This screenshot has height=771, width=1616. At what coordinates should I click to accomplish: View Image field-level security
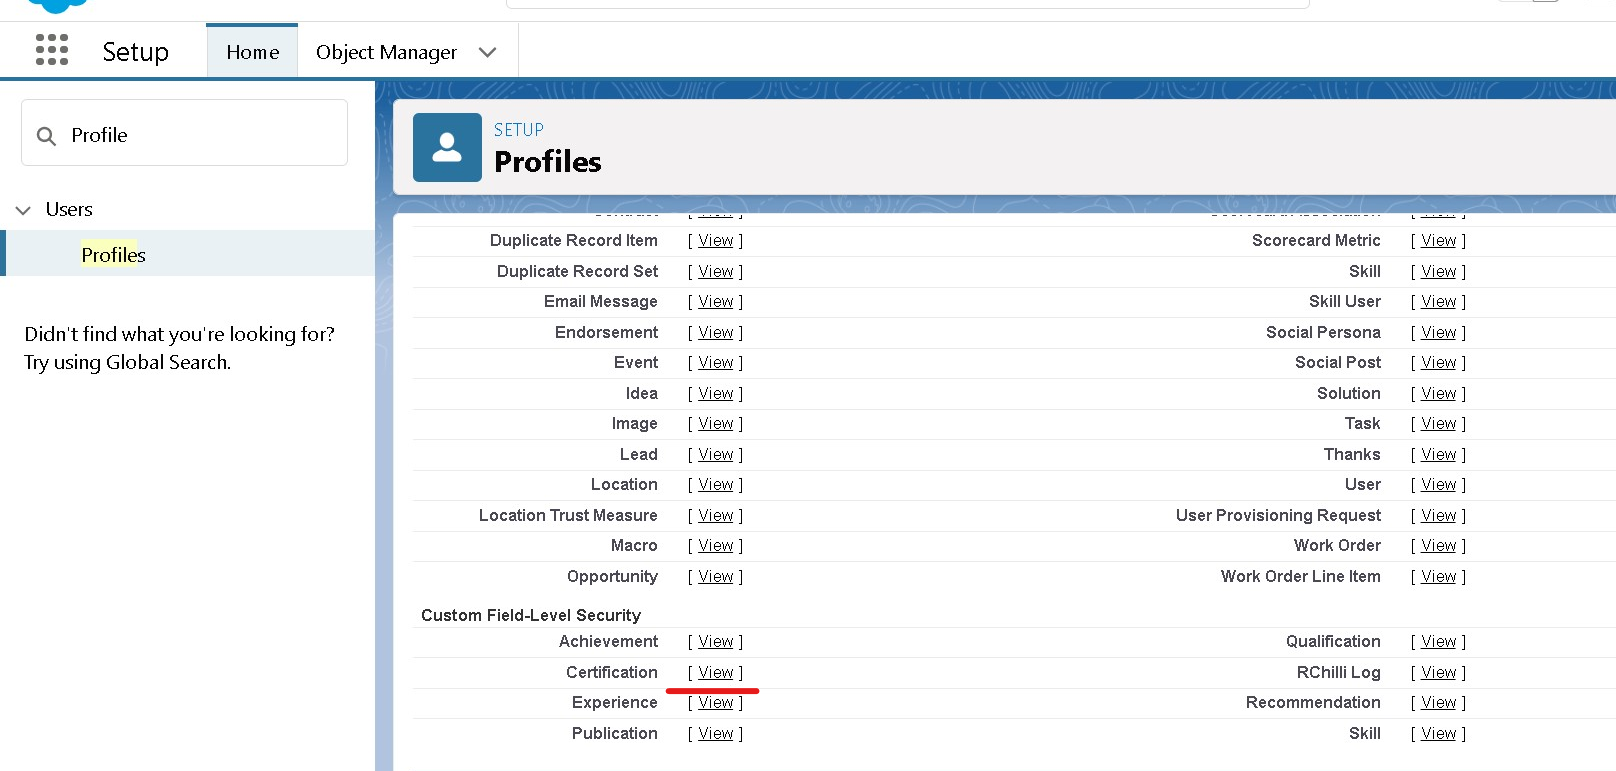(x=716, y=423)
